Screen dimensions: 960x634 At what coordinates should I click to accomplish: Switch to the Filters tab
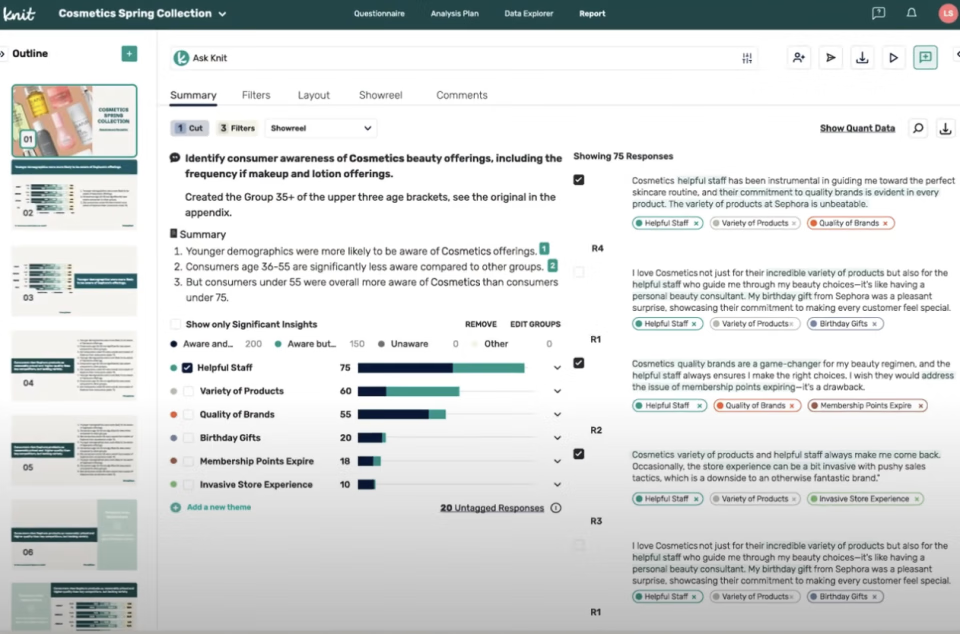coord(256,95)
